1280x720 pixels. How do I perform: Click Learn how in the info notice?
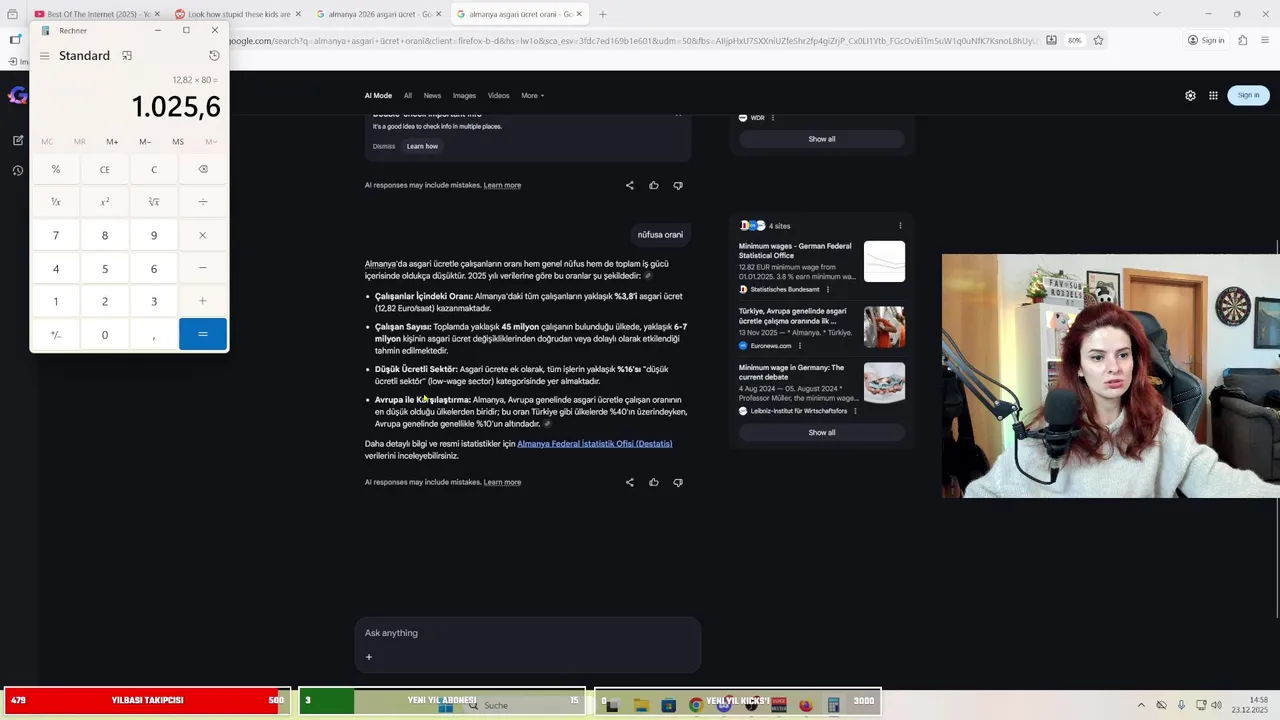(422, 146)
